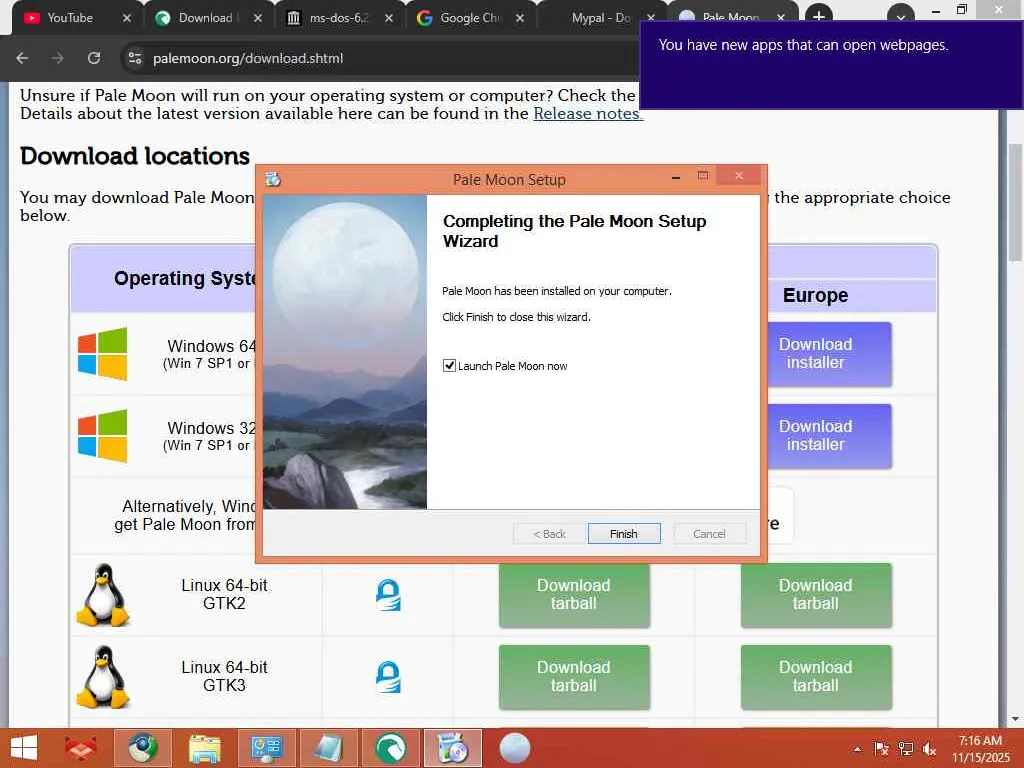1024x768 pixels.
Task: View site information icon in address bar
Action: (135, 58)
